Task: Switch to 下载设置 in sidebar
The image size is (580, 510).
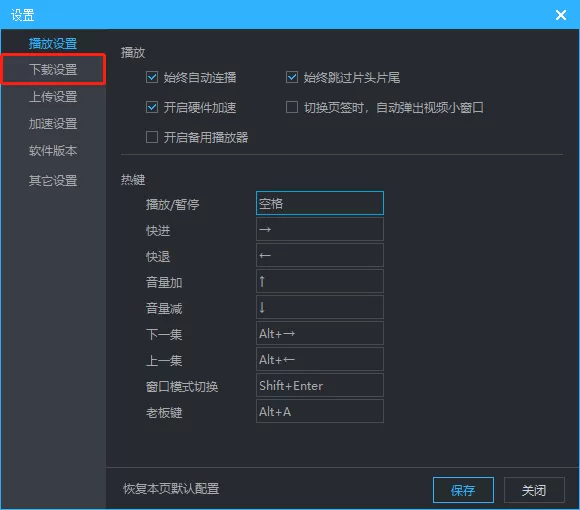Action: (53, 69)
